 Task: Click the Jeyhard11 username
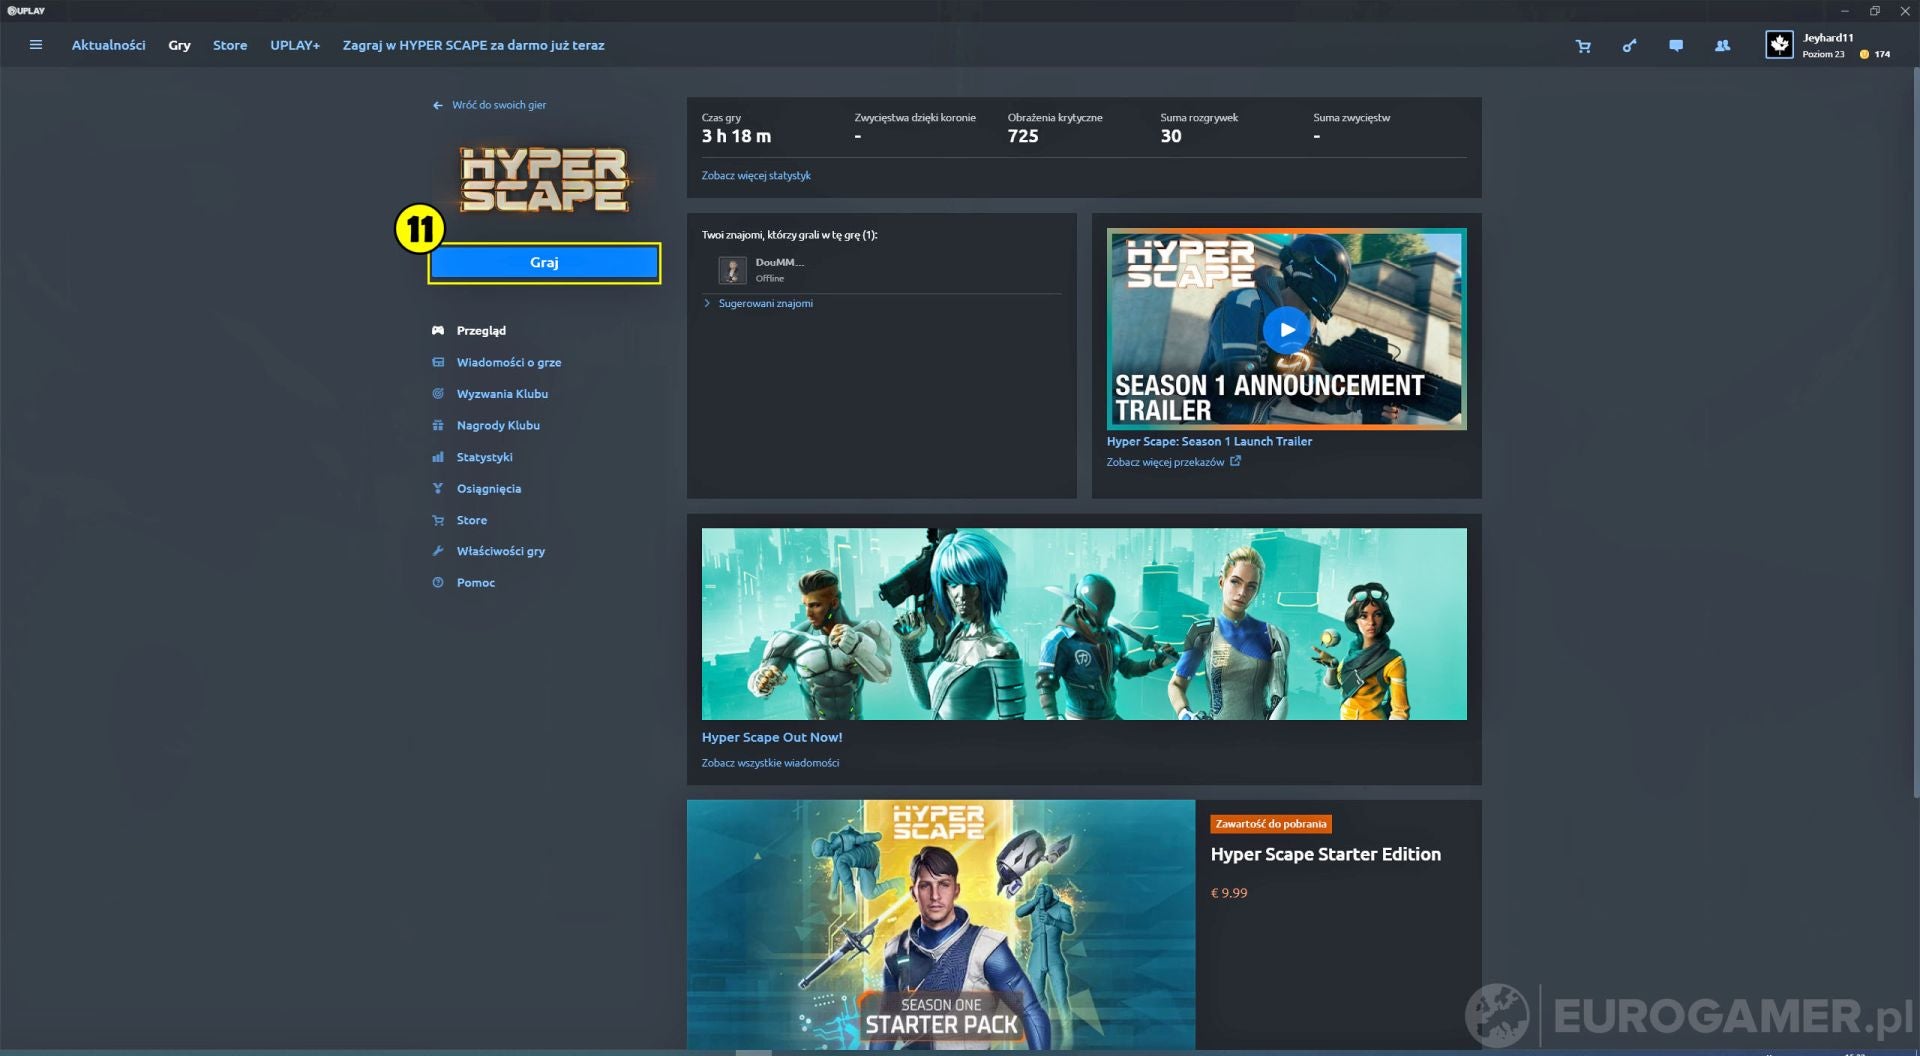[x=1828, y=38]
